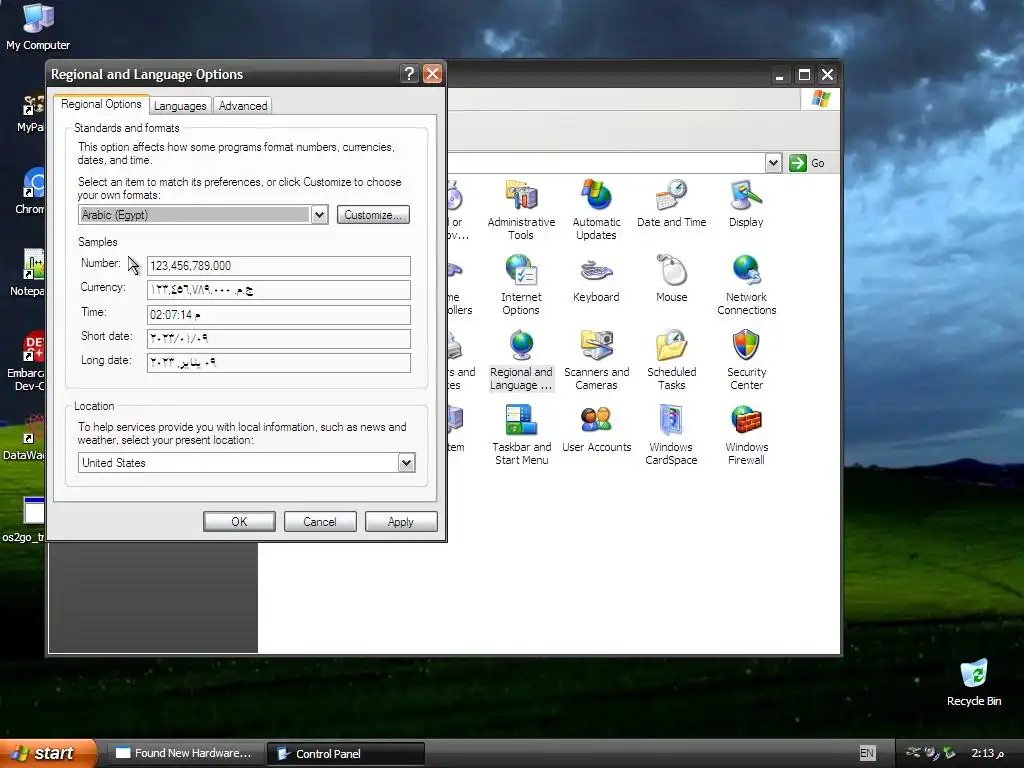Screen dimensions: 1024x768
Task: Close the Regional and Language Options dialog
Action: 432,74
